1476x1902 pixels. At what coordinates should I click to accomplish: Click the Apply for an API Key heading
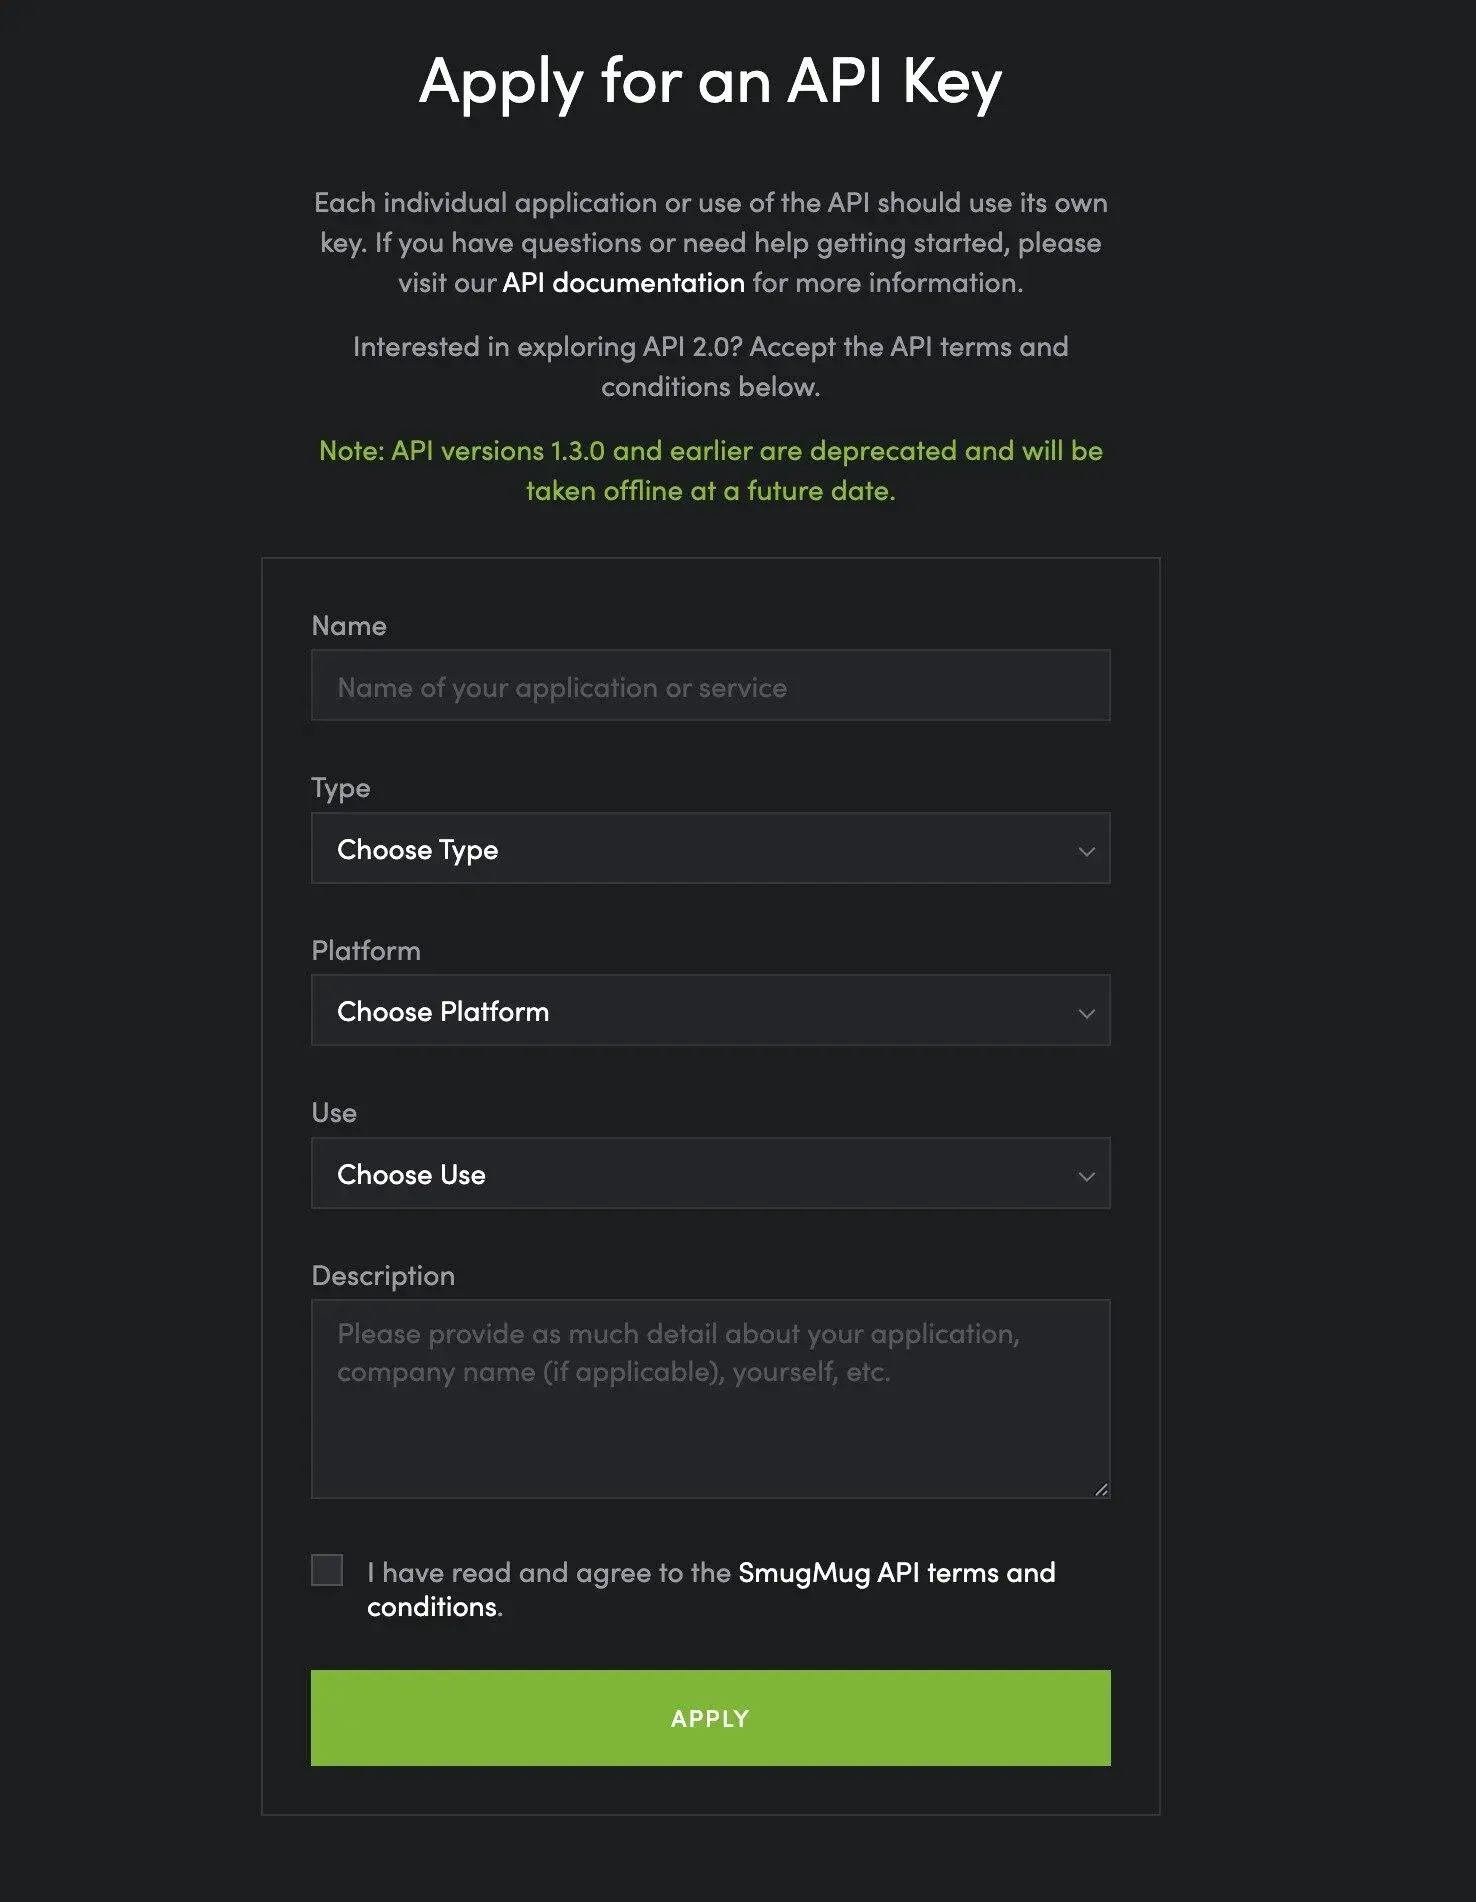click(x=710, y=83)
